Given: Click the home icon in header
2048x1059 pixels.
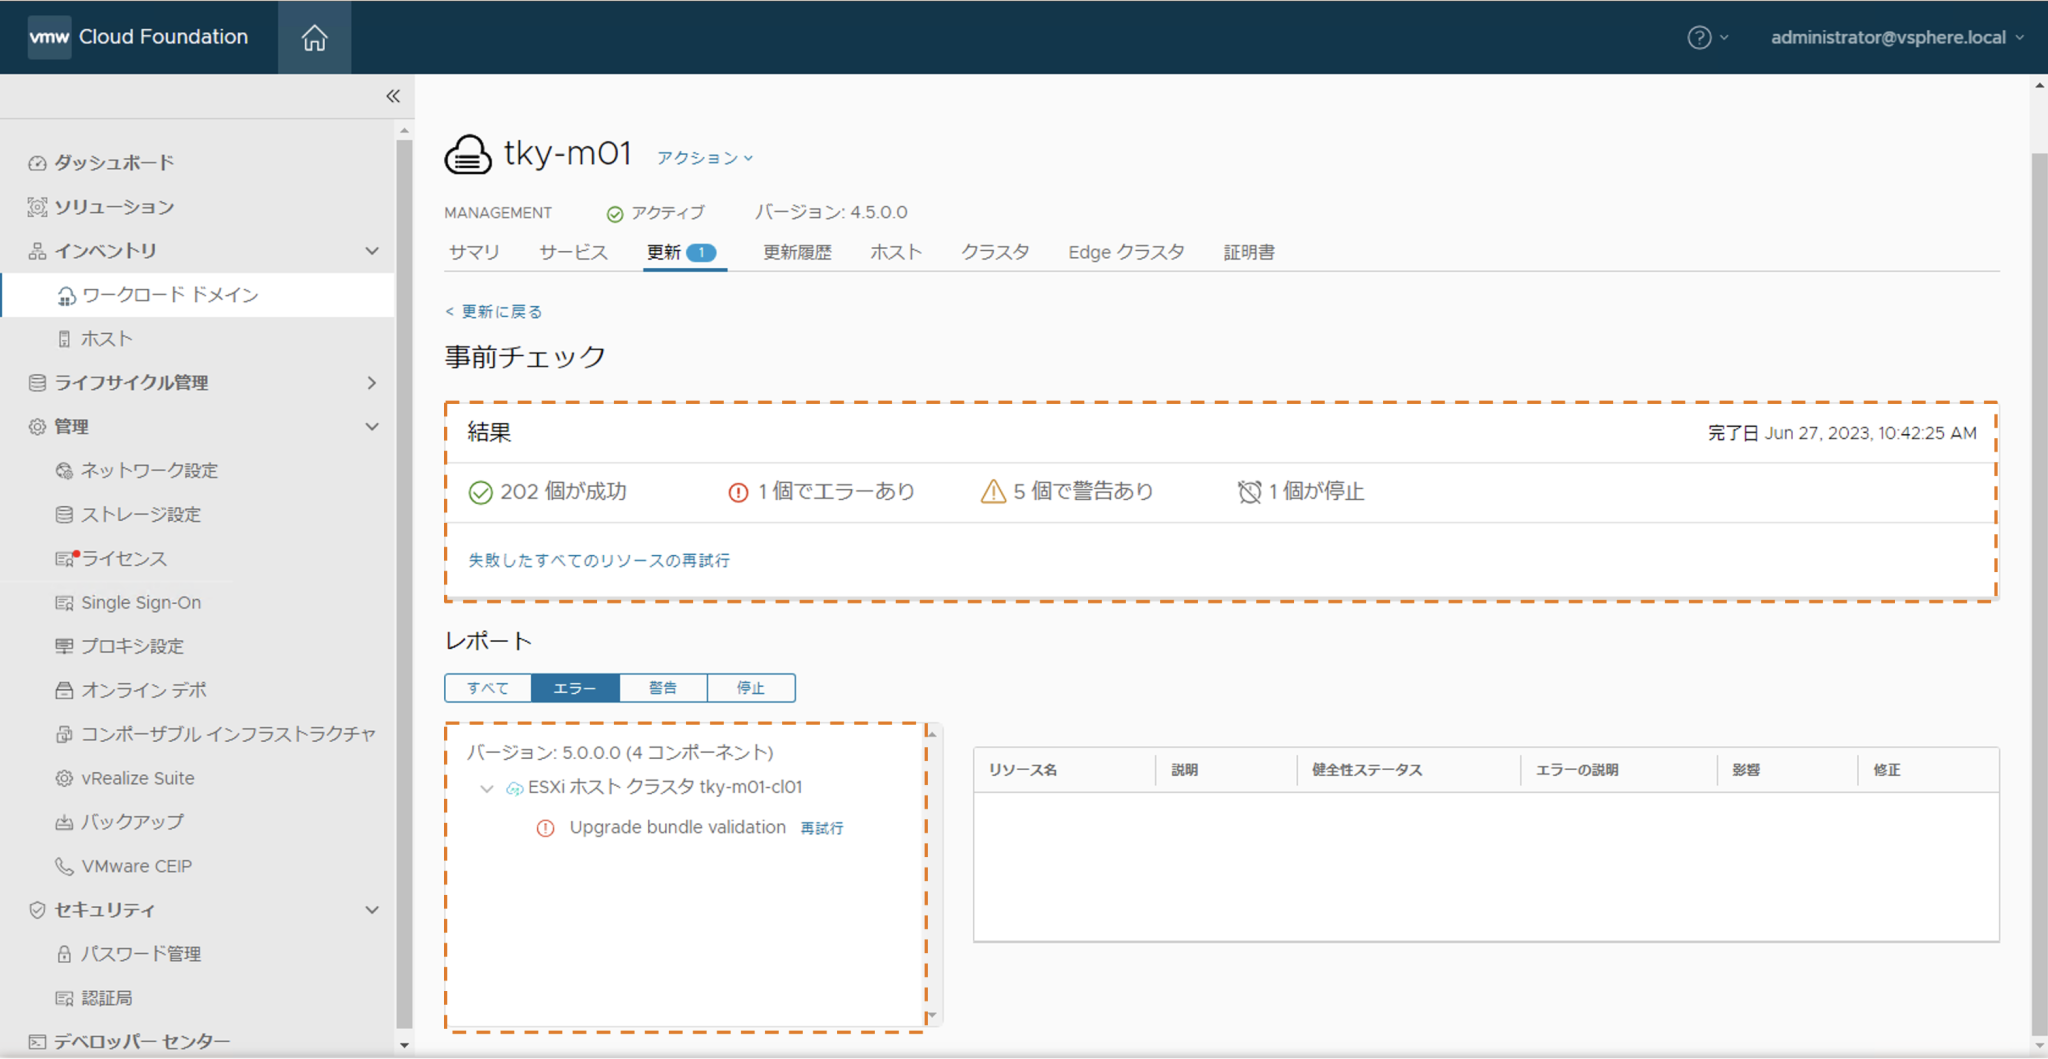Looking at the screenshot, I should pyautogui.click(x=314, y=38).
